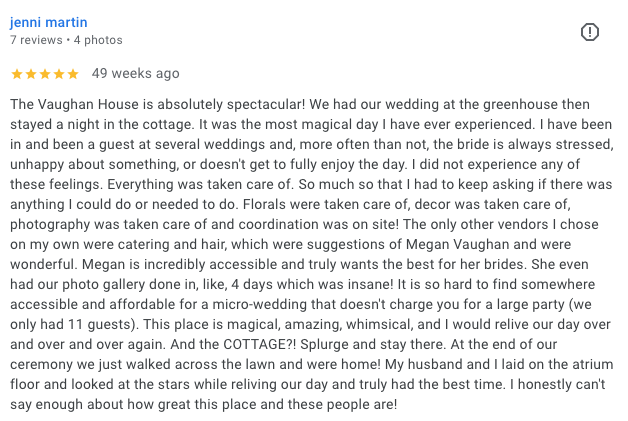Click 'The Vaughan House' in the review's first line
Viewport: 628px width, 421px height.
click(x=74, y=104)
